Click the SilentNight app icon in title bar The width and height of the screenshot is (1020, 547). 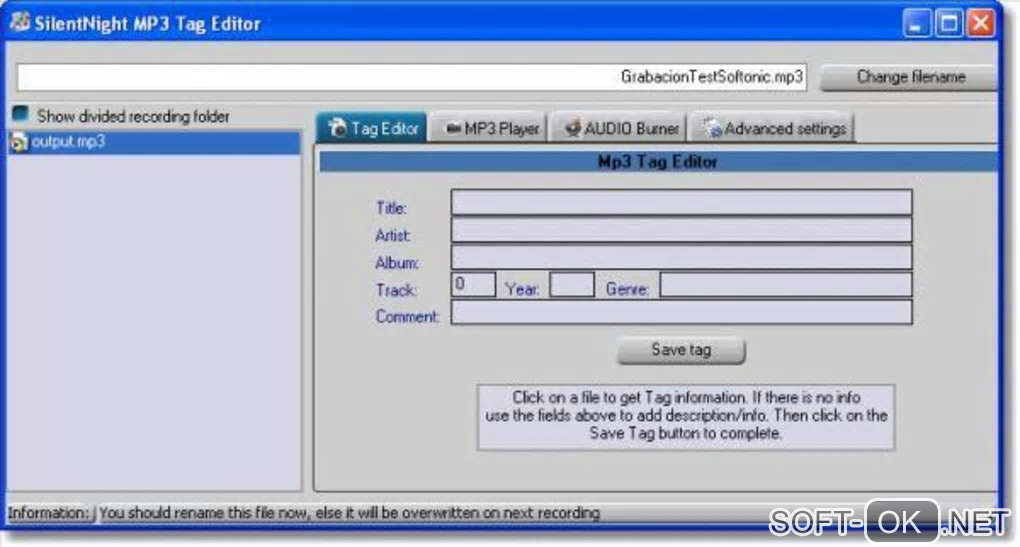point(20,23)
